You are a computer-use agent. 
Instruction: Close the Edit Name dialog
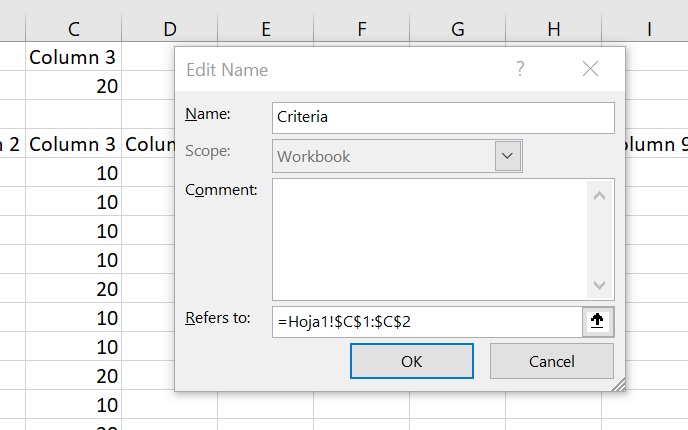pos(590,69)
